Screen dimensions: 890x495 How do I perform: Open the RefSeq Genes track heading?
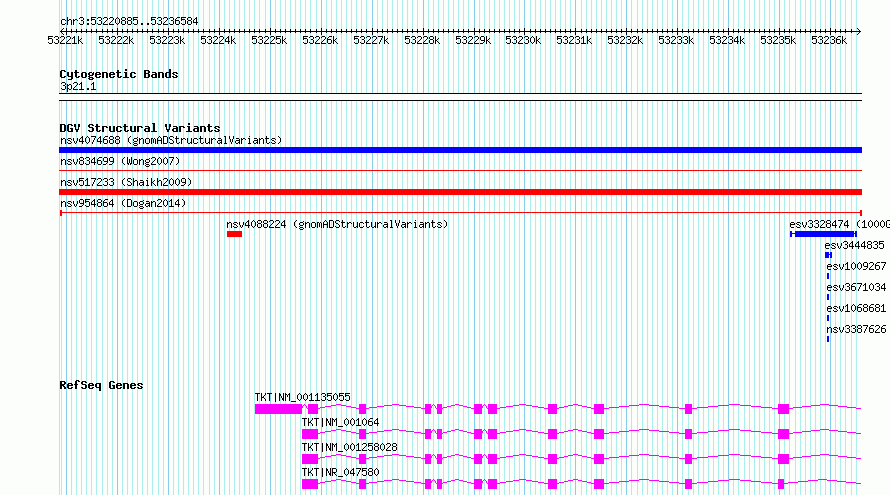pyautogui.click(x=101, y=385)
